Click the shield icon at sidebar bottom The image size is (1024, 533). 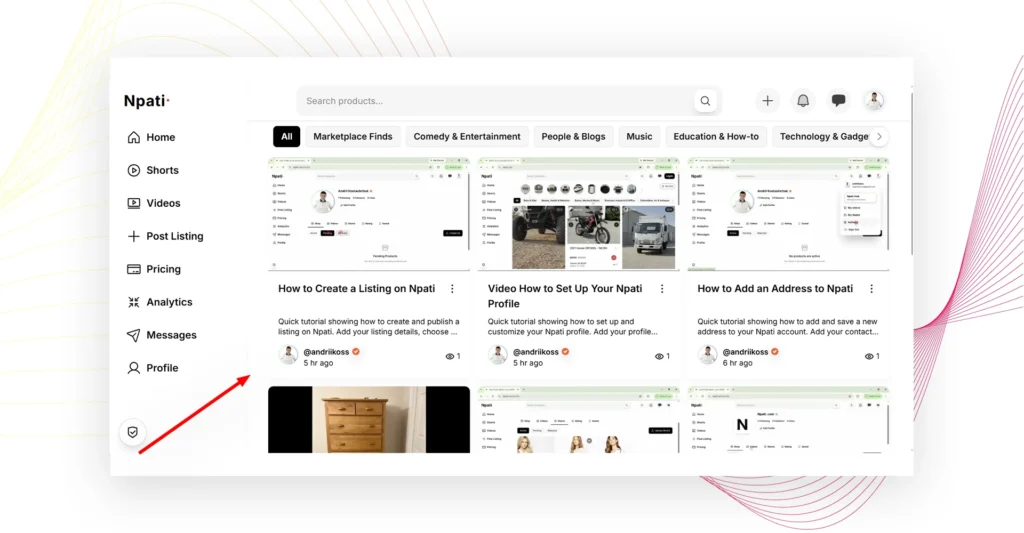(133, 432)
